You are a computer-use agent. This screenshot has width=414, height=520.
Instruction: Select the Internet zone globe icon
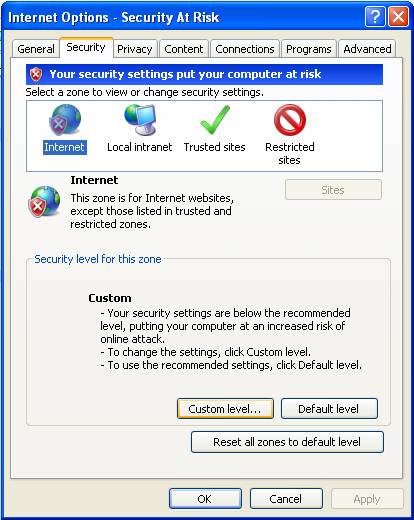tap(65, 120)
